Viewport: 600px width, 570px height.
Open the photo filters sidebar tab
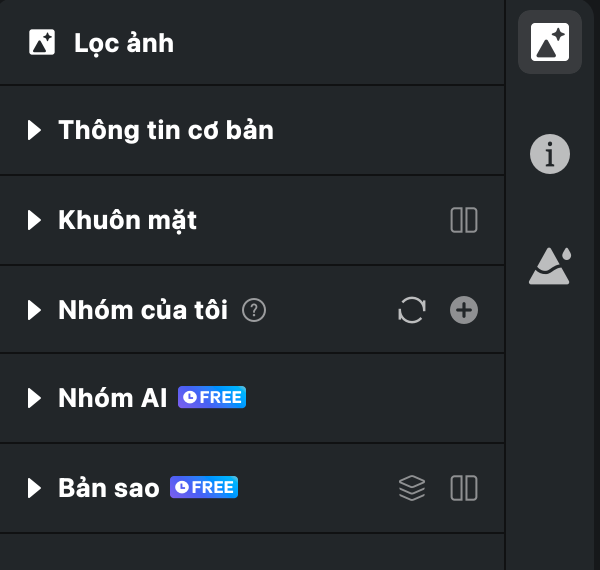[549, 42]
